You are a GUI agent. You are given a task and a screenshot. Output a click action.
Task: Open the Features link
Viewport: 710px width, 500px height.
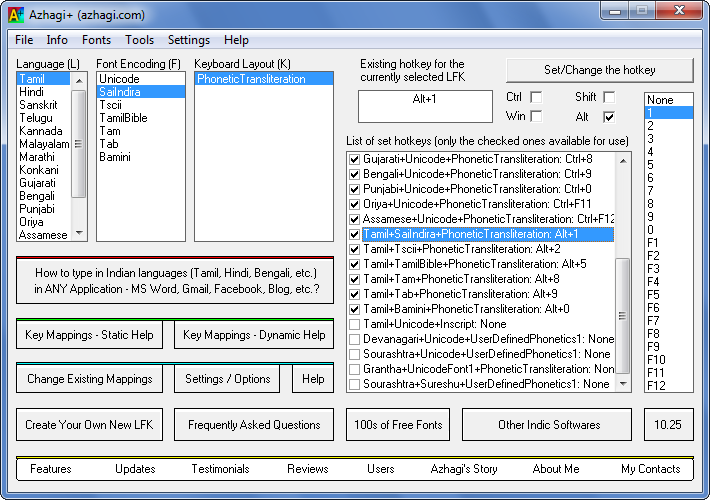[51, 469]
